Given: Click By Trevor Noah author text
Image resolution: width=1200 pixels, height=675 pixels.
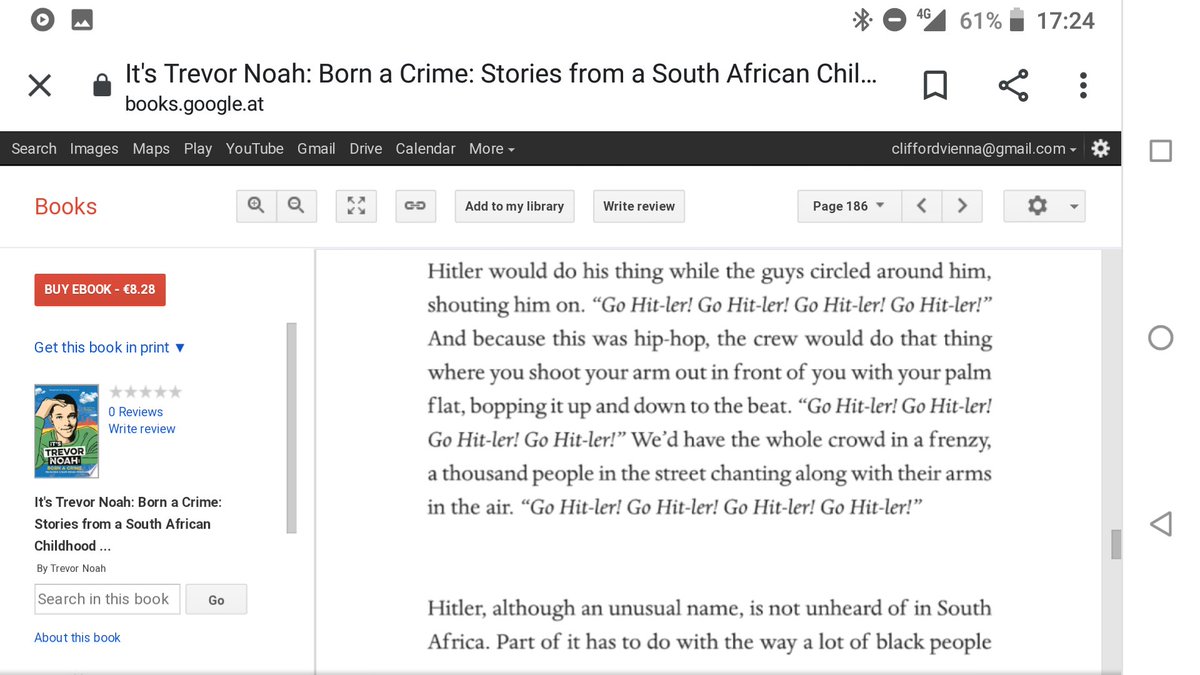Looking at the screenshot, I should coord(70,568).
